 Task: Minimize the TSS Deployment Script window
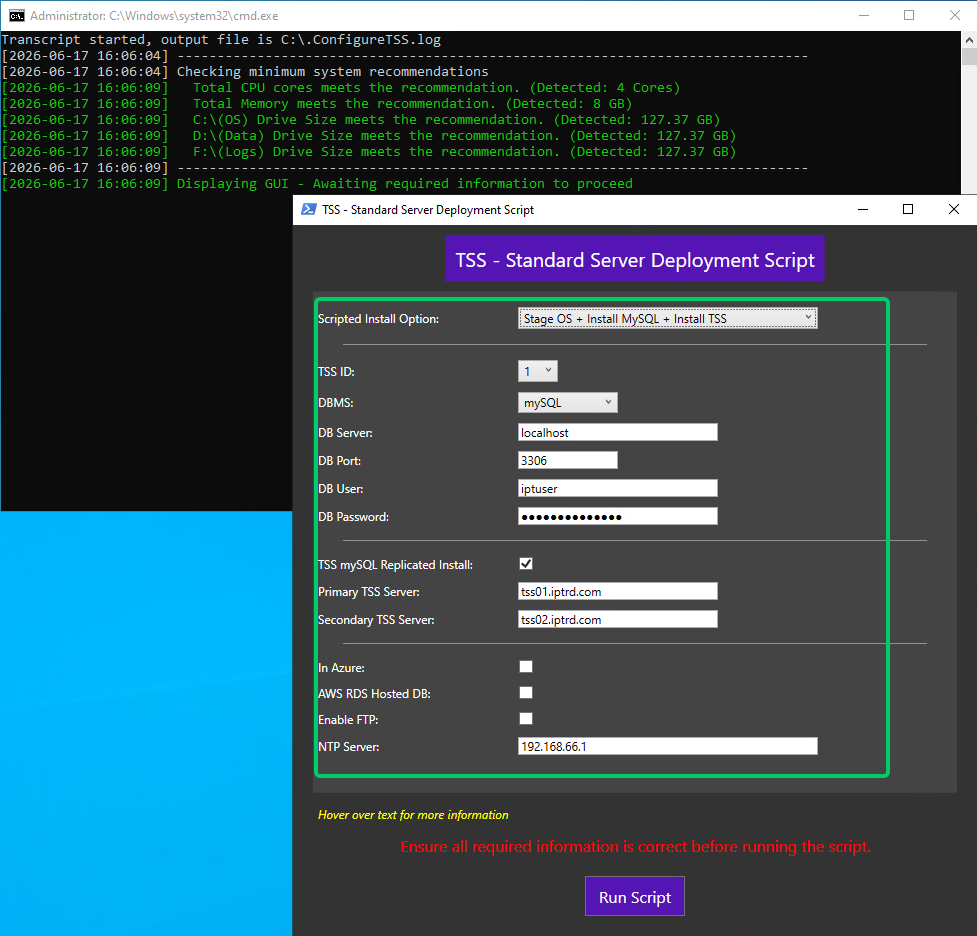click(863, 209)
